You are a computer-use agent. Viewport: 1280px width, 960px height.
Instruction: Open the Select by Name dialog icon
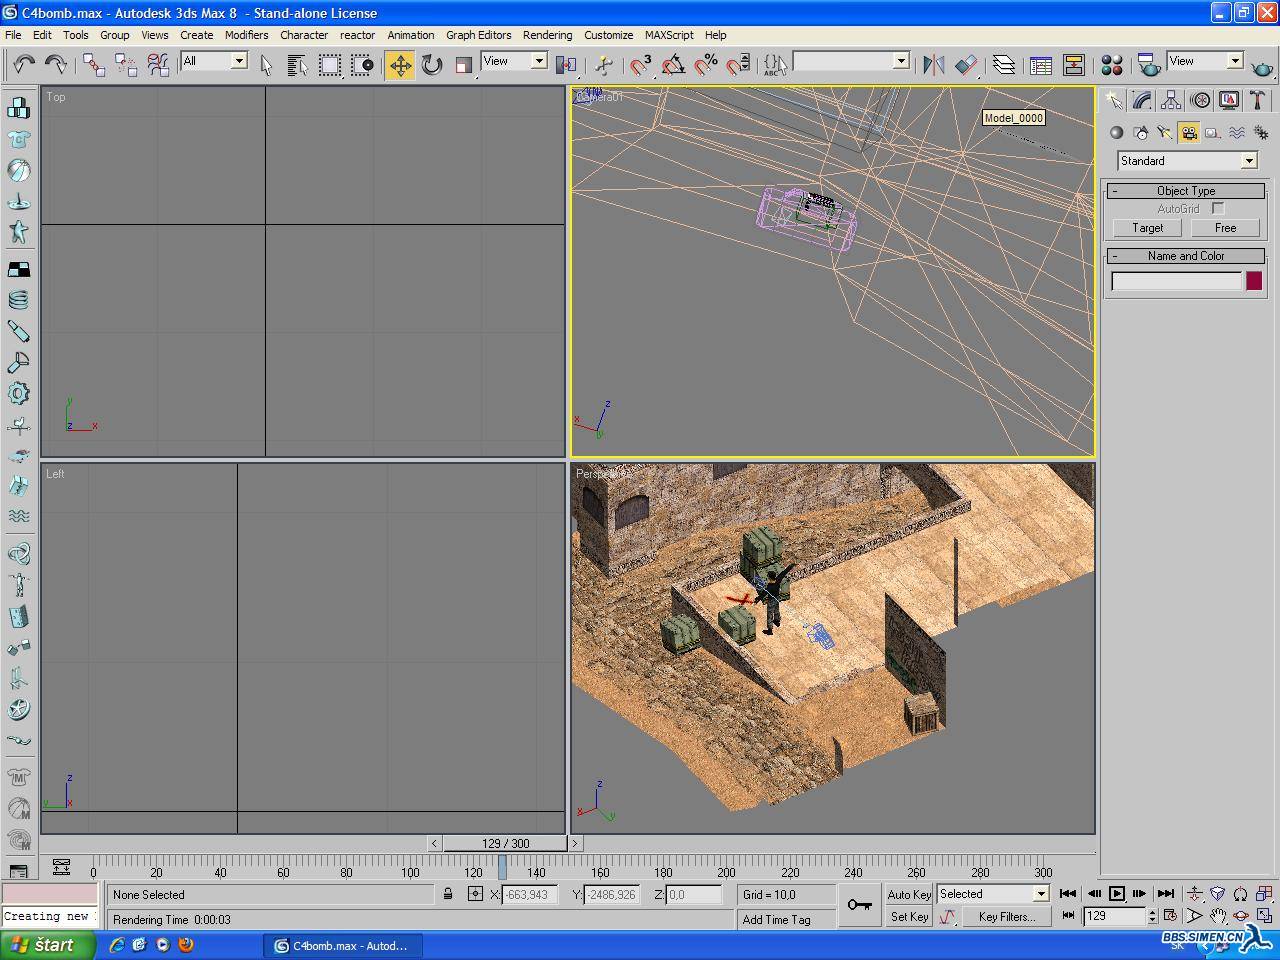coord(297,65)
